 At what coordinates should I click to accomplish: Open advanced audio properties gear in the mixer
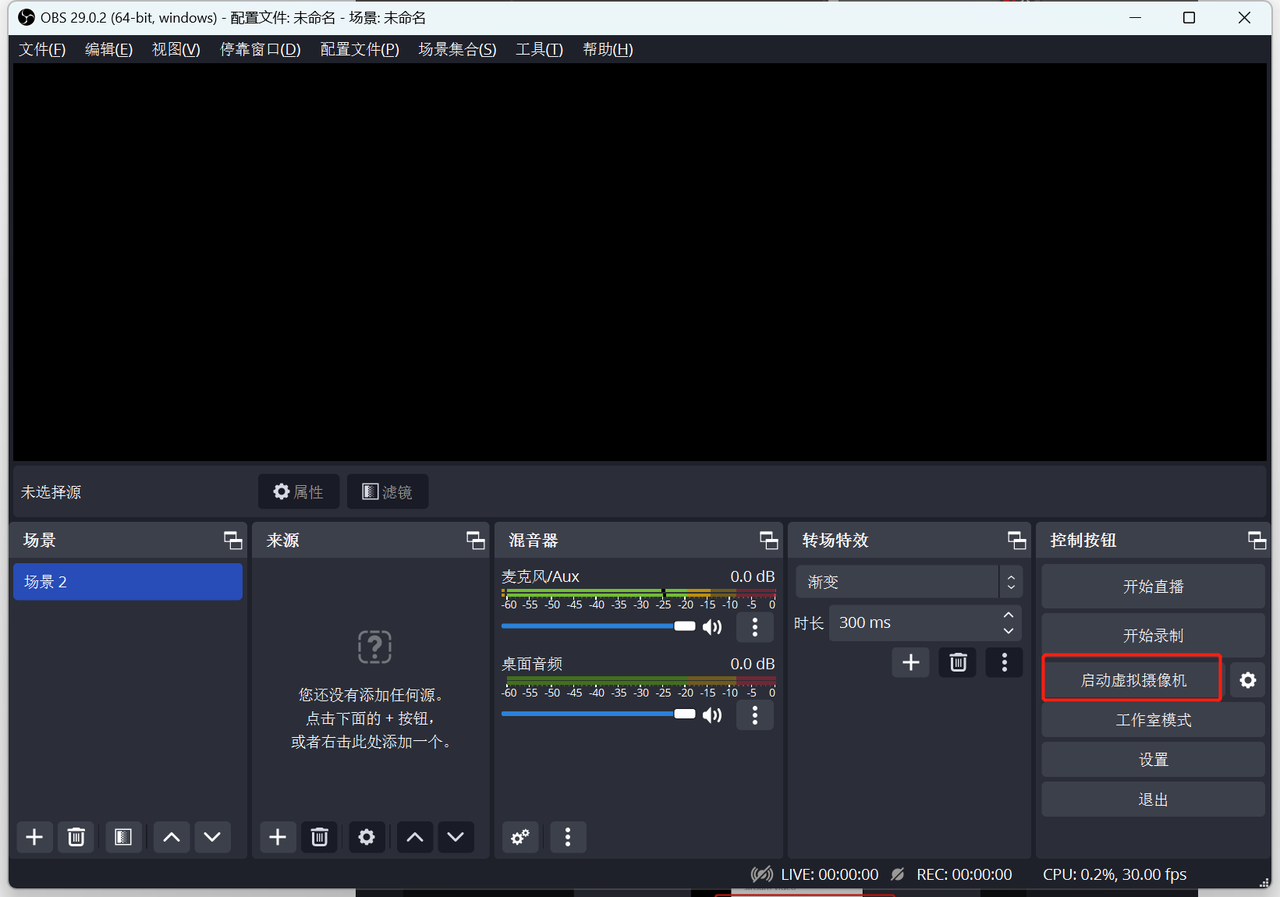519,837
